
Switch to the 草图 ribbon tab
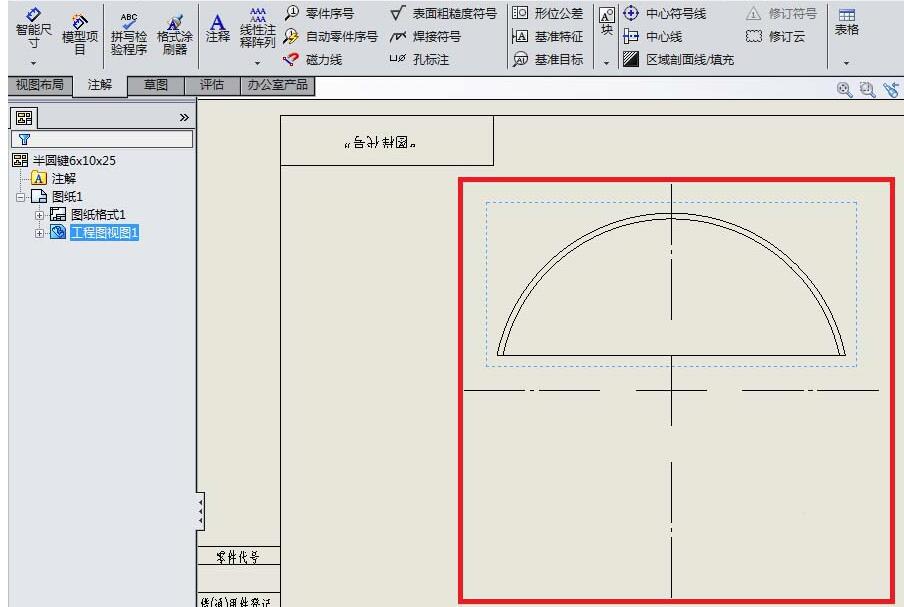pos(155,85)
